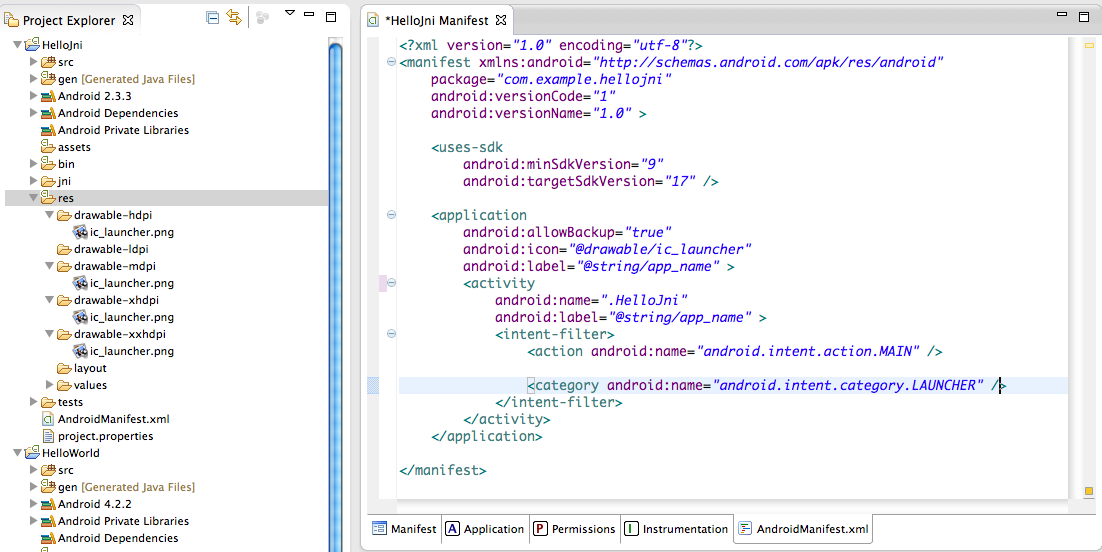1102x552 pixels.
Task: Fold the intent-filter element in editor
Action: coord(391,334)
